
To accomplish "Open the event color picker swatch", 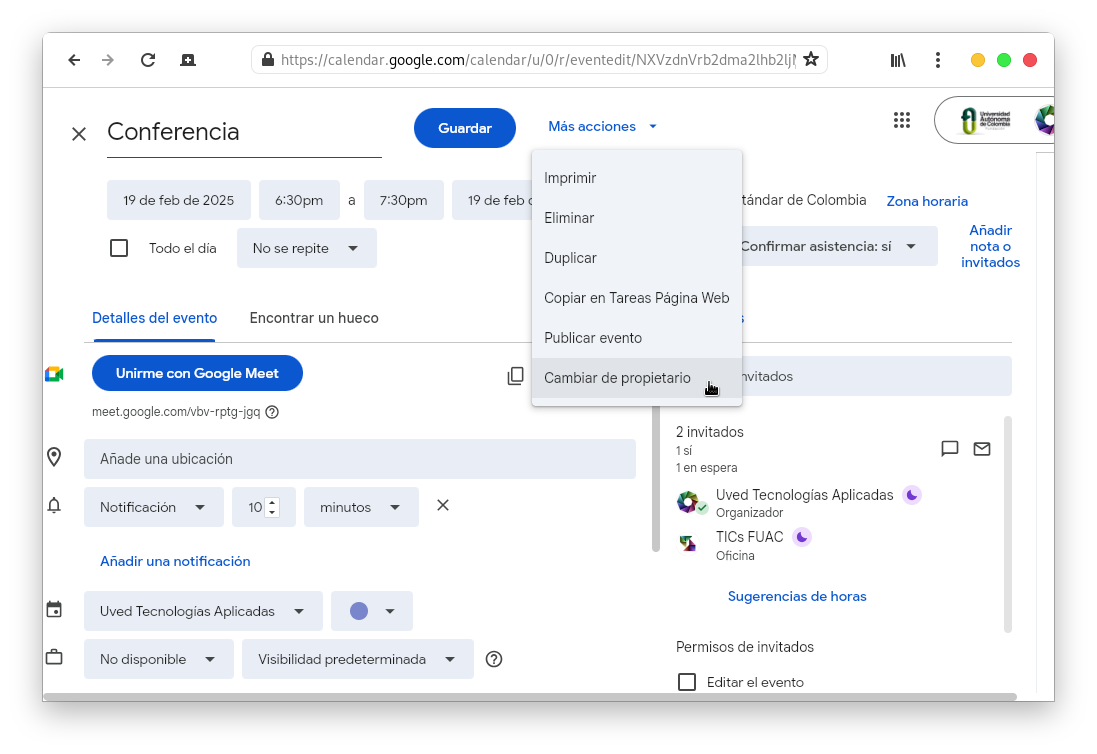I will (x=371, y=611).
